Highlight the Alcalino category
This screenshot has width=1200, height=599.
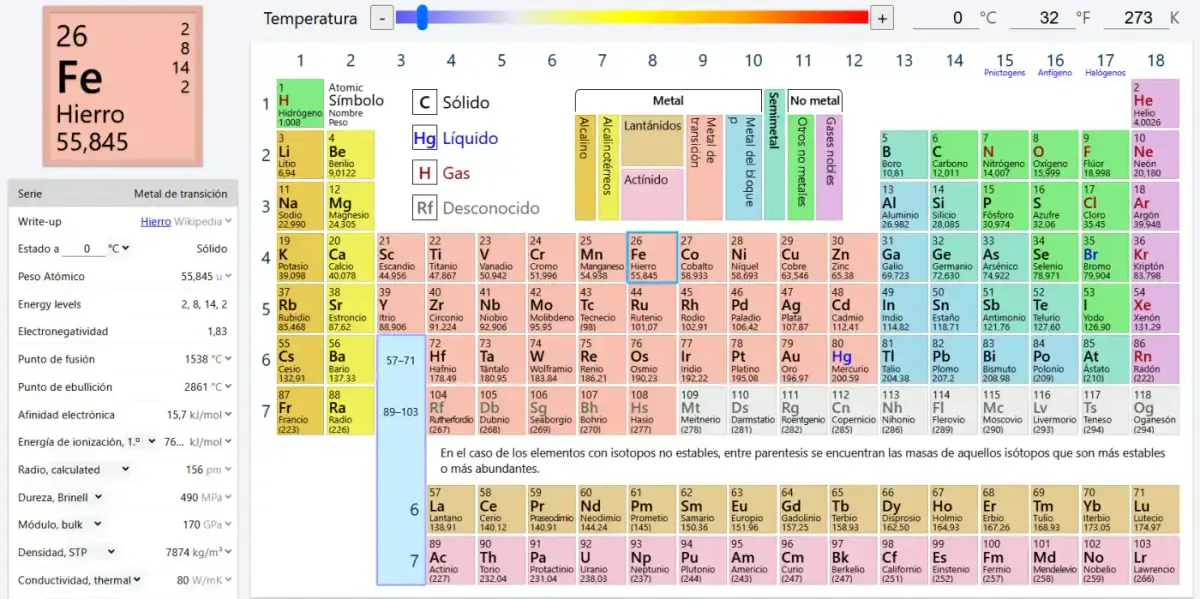[585, 167]
